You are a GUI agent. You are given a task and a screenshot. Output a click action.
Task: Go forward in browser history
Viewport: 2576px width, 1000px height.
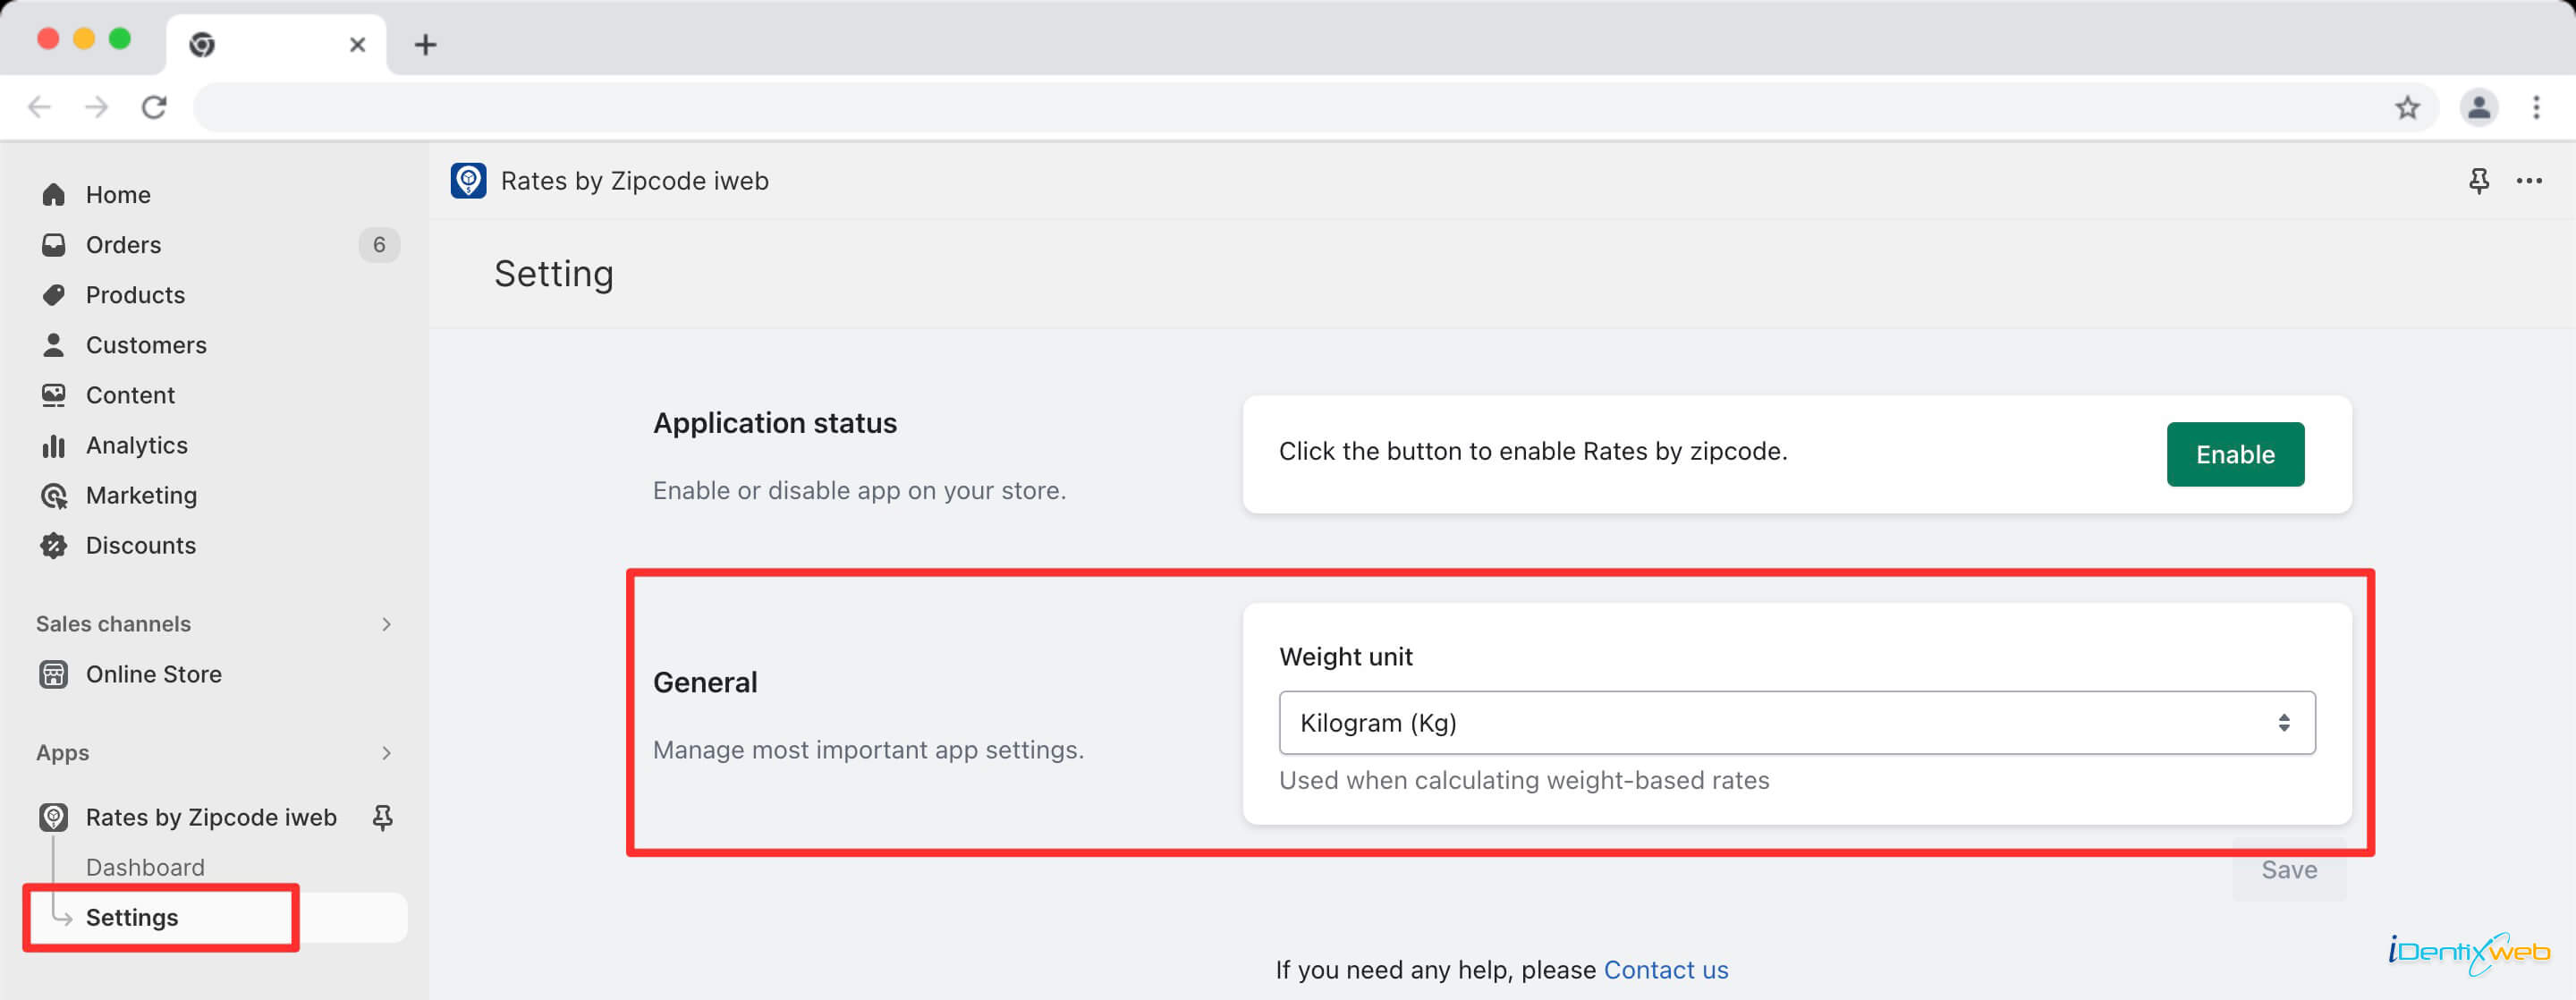(96, 107)
